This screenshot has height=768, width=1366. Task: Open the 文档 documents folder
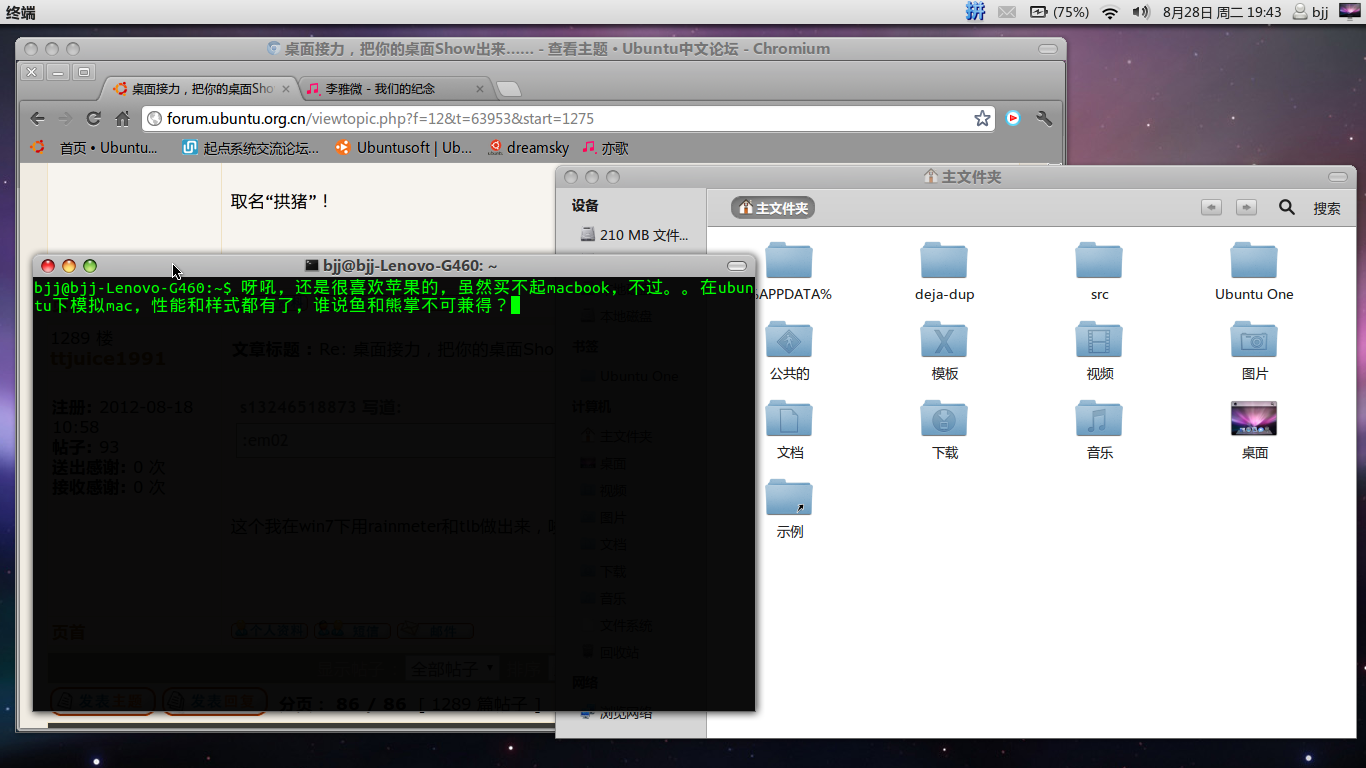coord(789,429)
